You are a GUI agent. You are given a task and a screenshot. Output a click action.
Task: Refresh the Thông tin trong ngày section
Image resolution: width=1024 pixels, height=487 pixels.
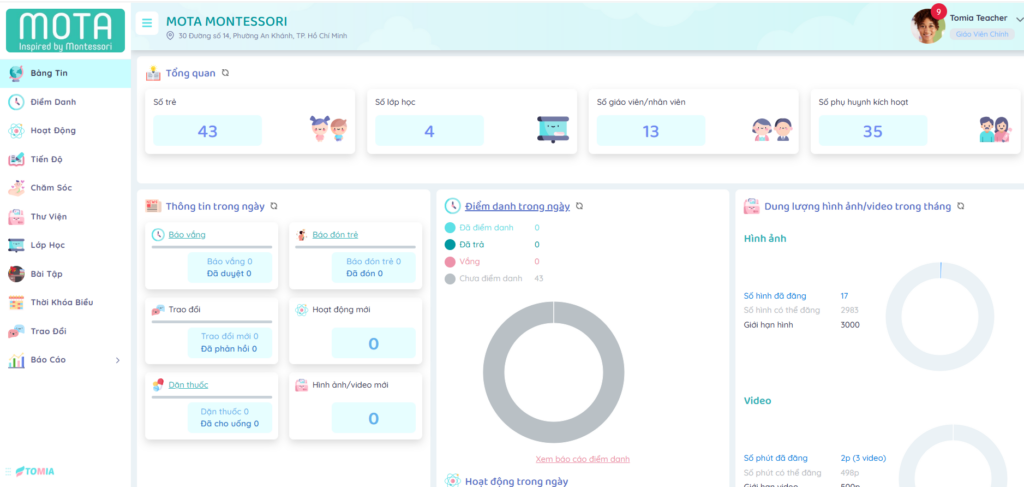pyautogui.click(x=274, y=206)
